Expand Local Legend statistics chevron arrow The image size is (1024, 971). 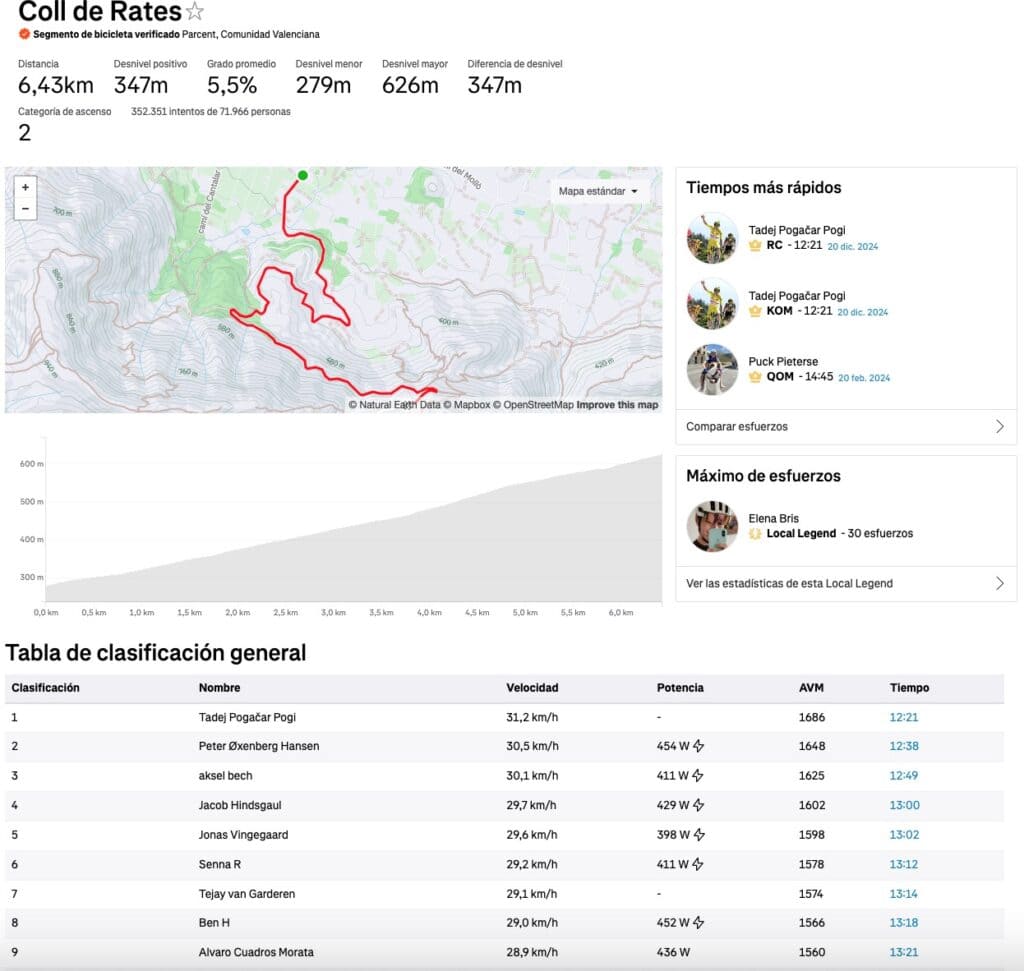(999, 583)
